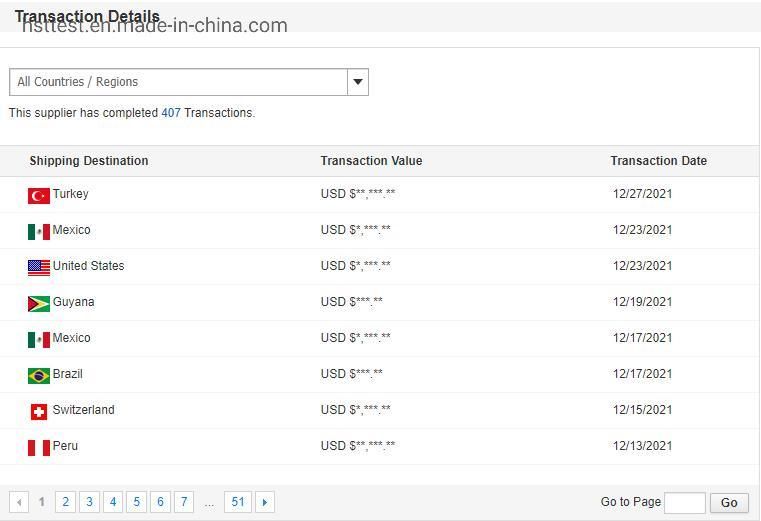Go to page 3
Screen dimensions: 761x521
click(x=89, y=502)
